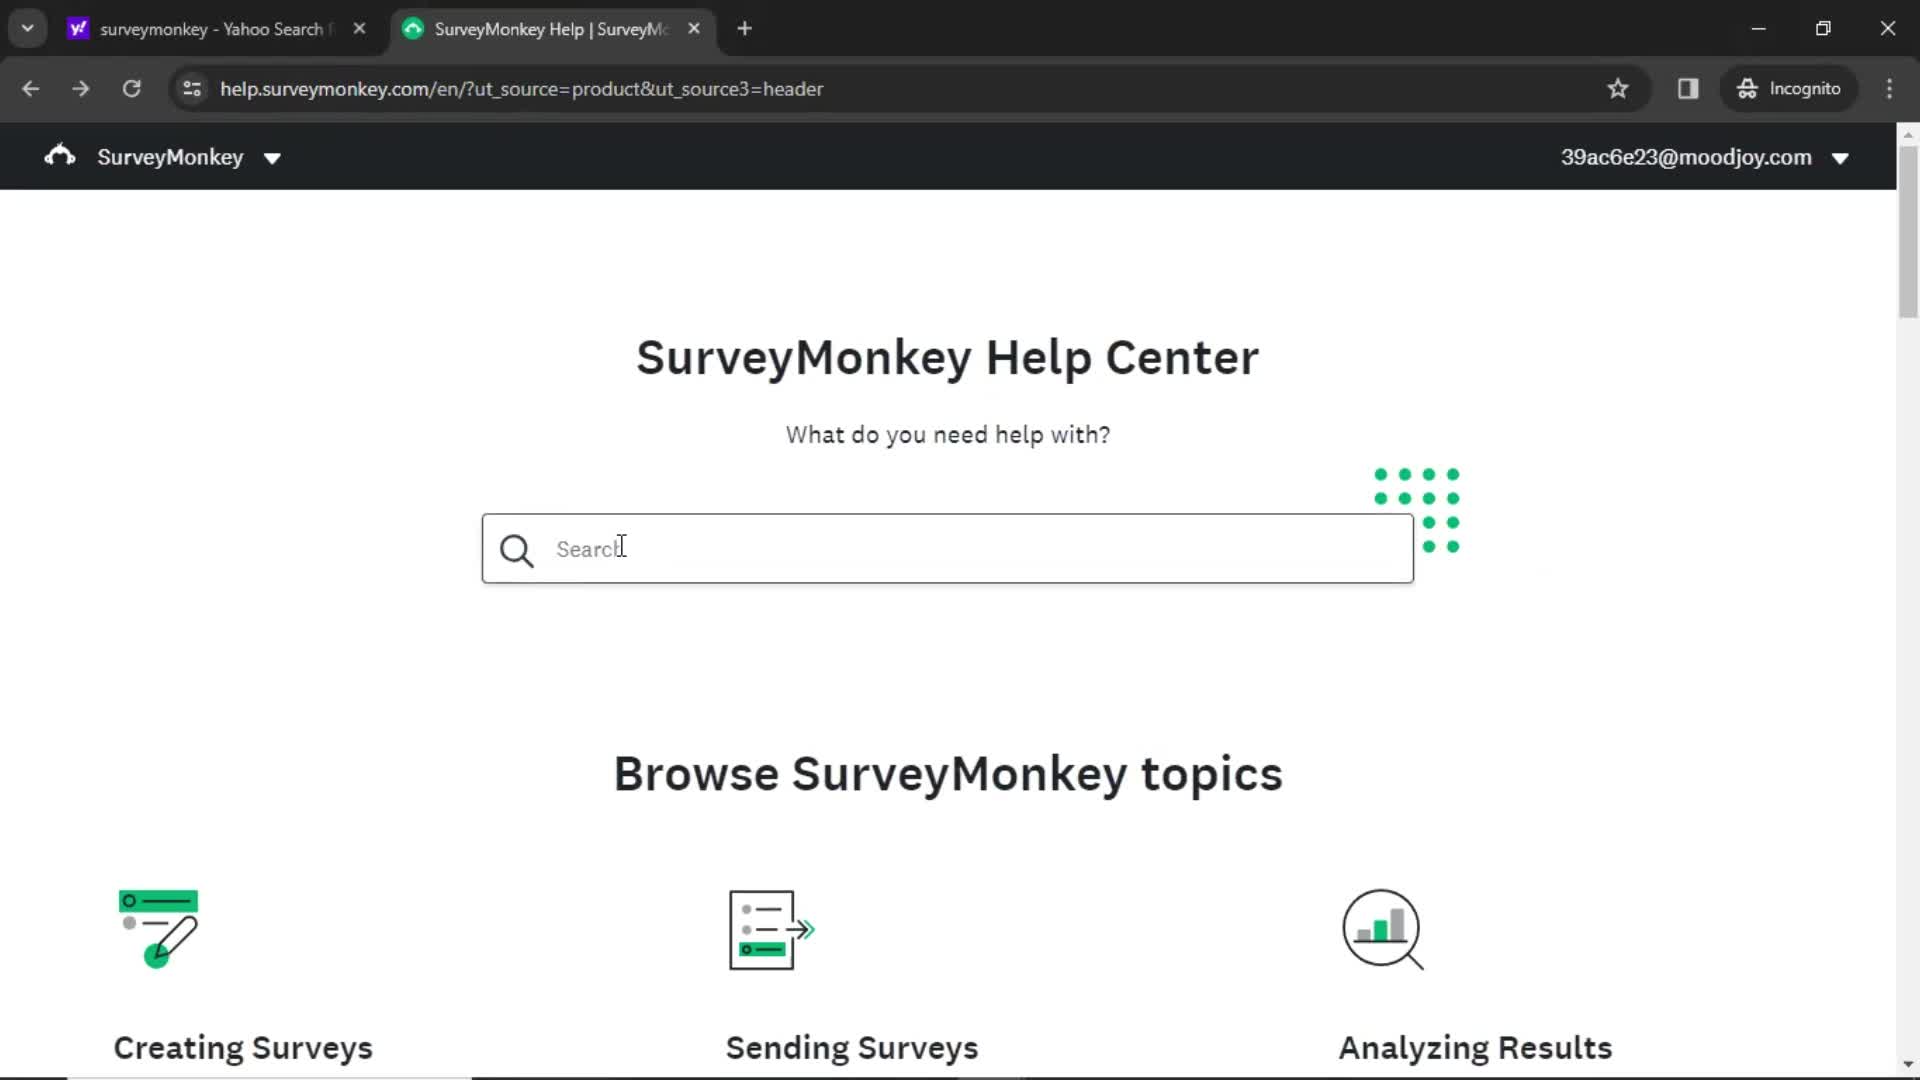Click the 'Browse SurveyMonkey topics' heading
The width and height of the screenshot is (1920, 1080).
click(x=947, y=773)
